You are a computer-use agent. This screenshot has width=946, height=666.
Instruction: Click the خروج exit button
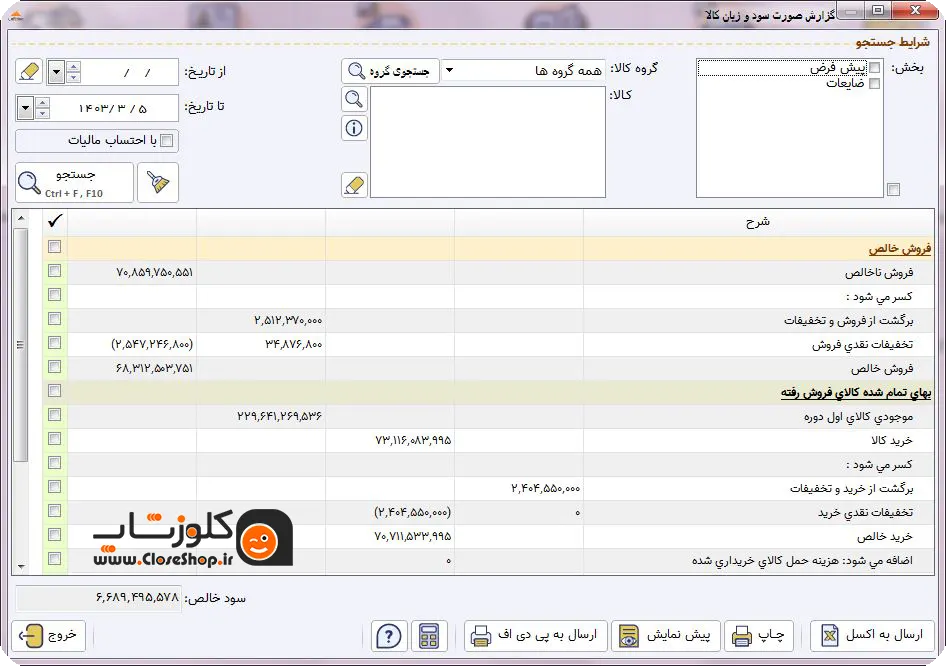coord(48,636)
